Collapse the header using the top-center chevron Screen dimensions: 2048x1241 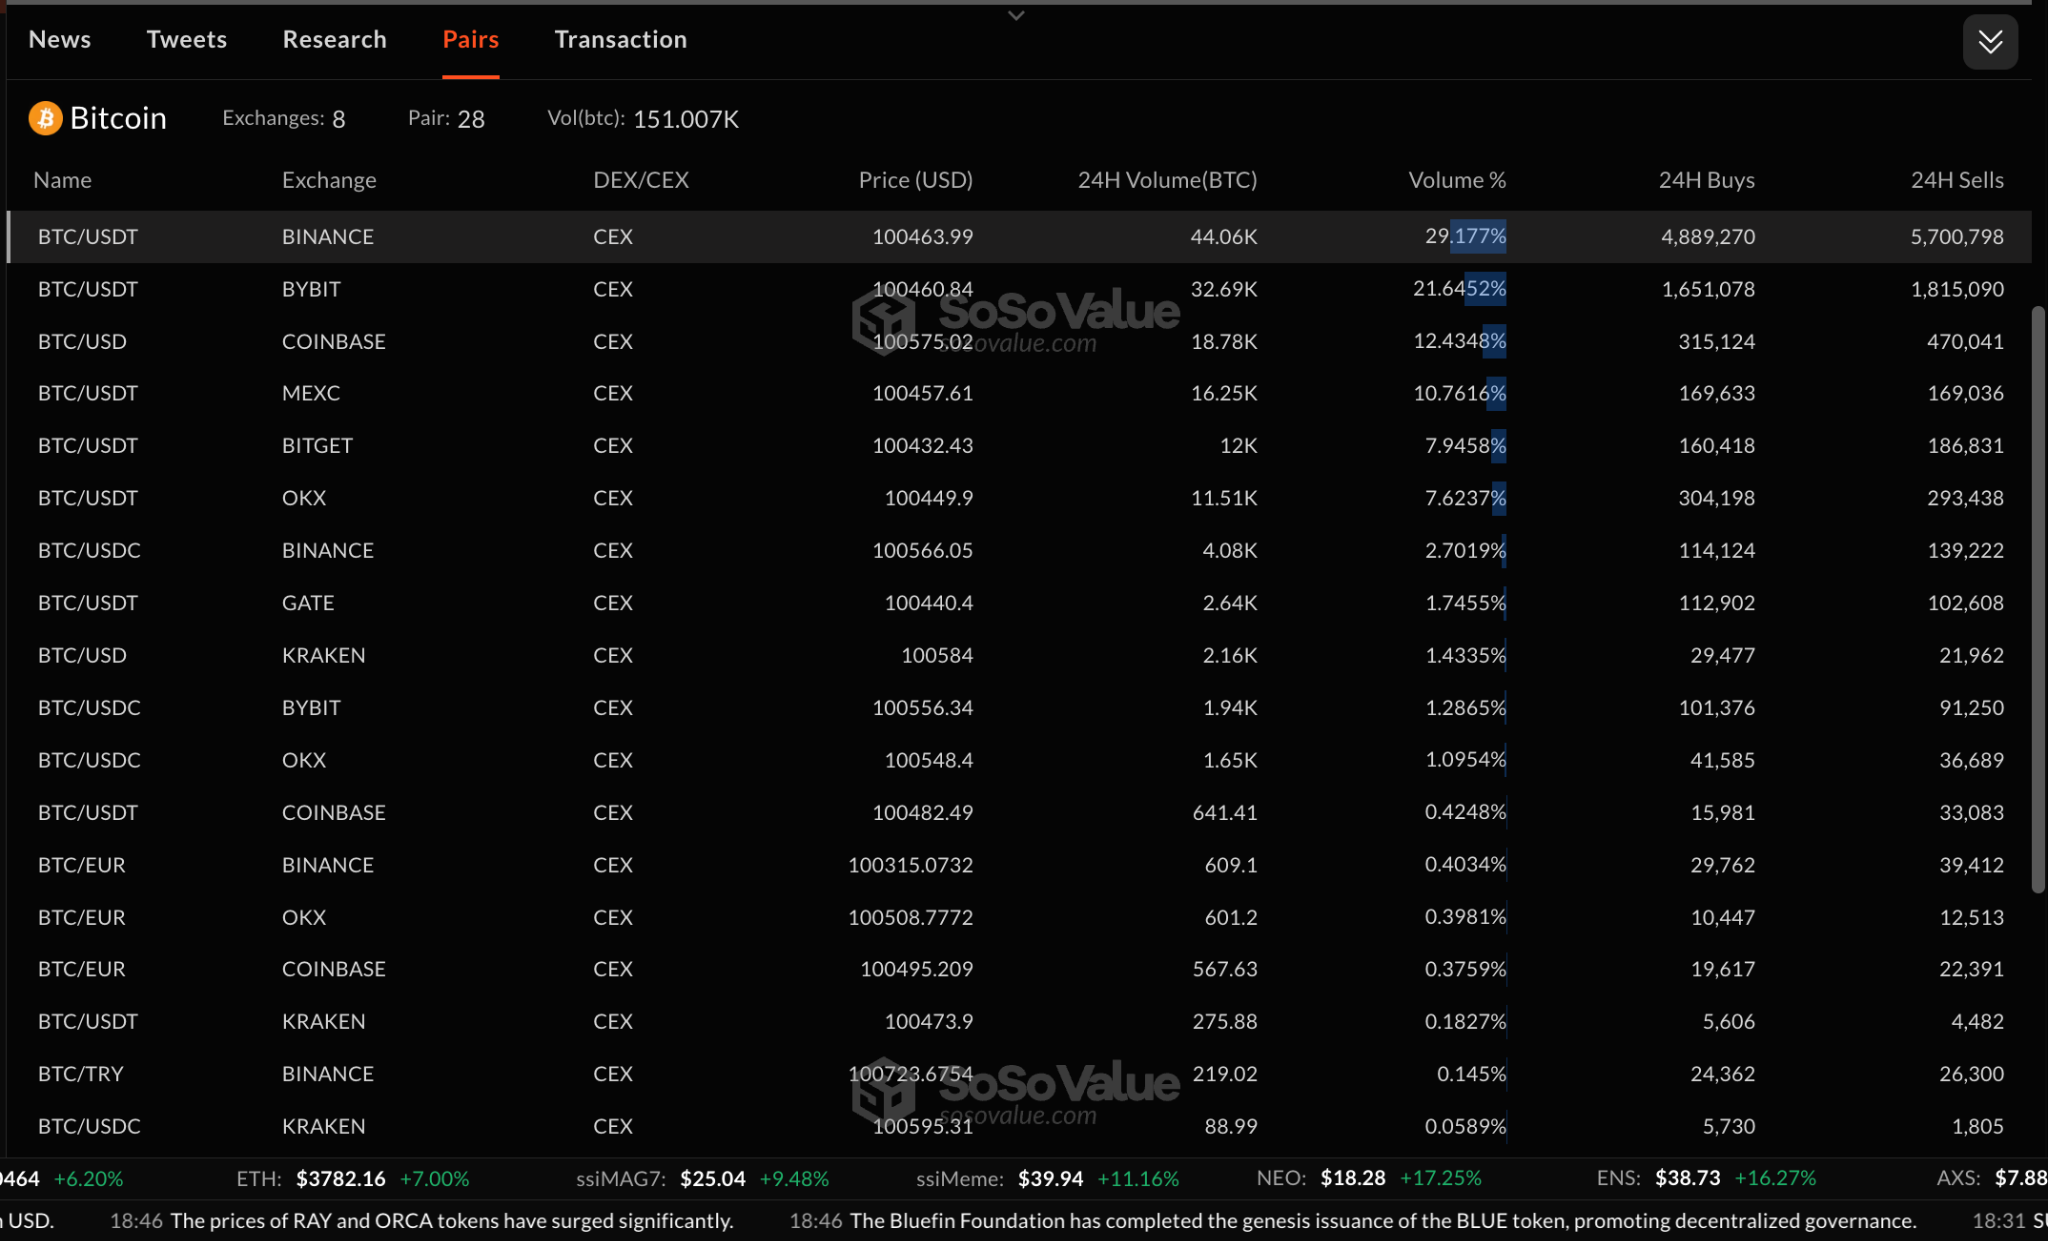[x=1015, y=15]
